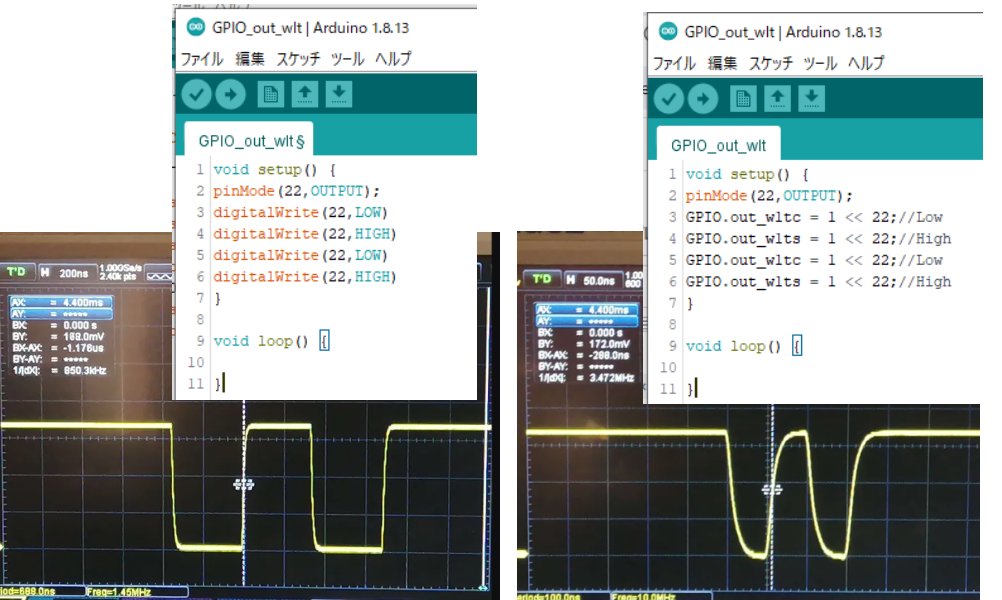Click pinMode(22,OUTPUT) line in right editor
The height and width of the screenshot is (600, 1002).
(x=769, y=196)
